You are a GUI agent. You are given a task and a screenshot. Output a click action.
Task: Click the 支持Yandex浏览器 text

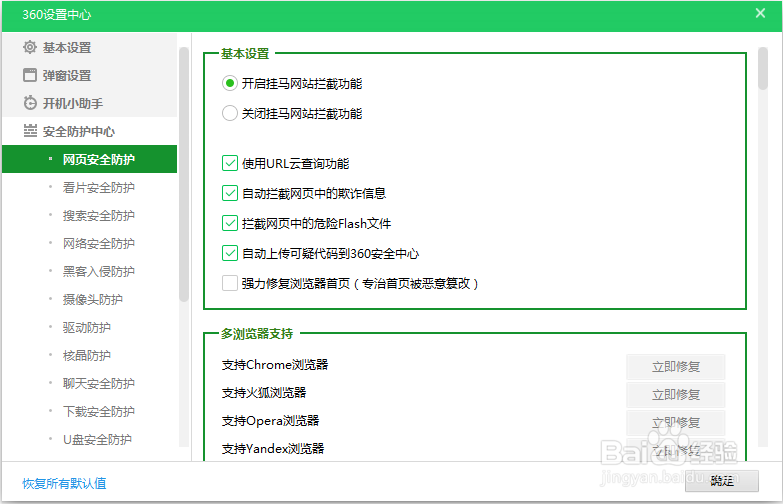click(x=273, y=449)
